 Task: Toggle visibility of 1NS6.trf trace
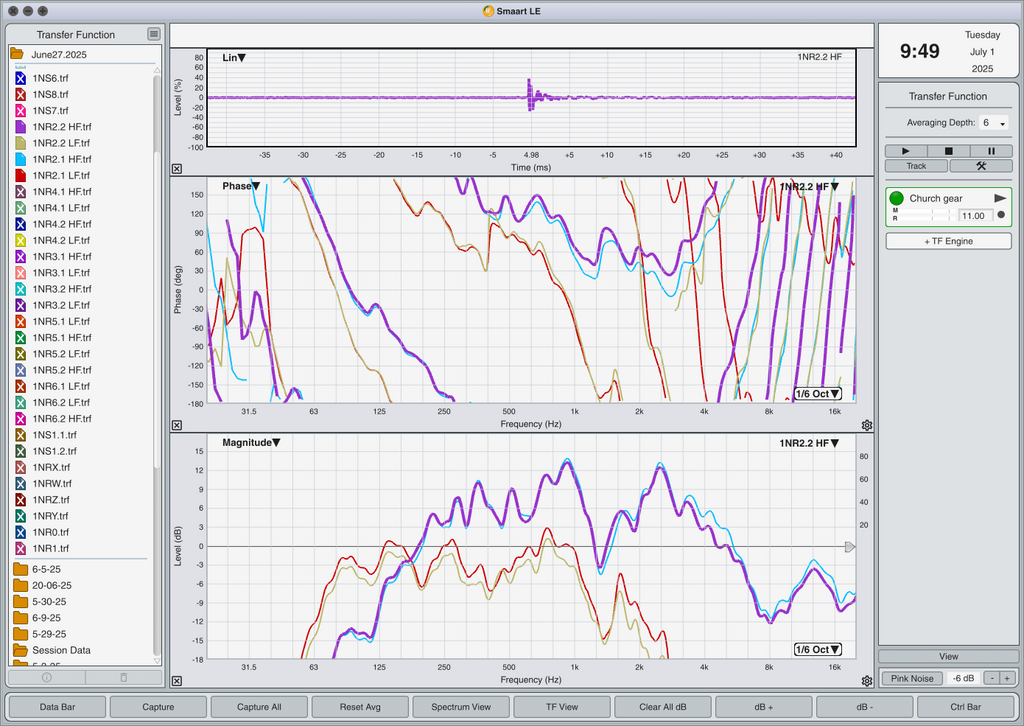tap(20, 78)
